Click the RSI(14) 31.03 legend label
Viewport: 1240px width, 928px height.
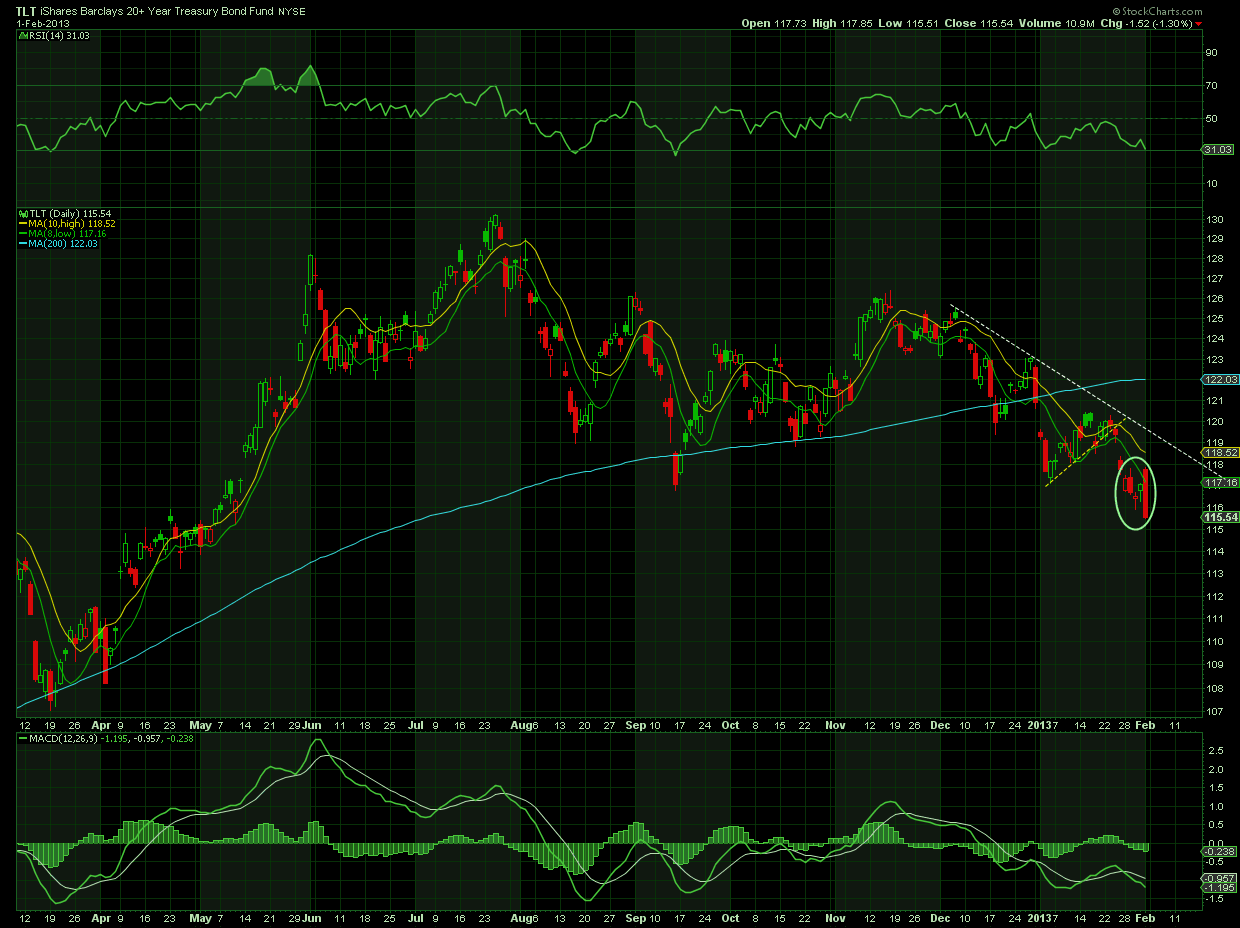pyautogui.click(x=59, y=36)
